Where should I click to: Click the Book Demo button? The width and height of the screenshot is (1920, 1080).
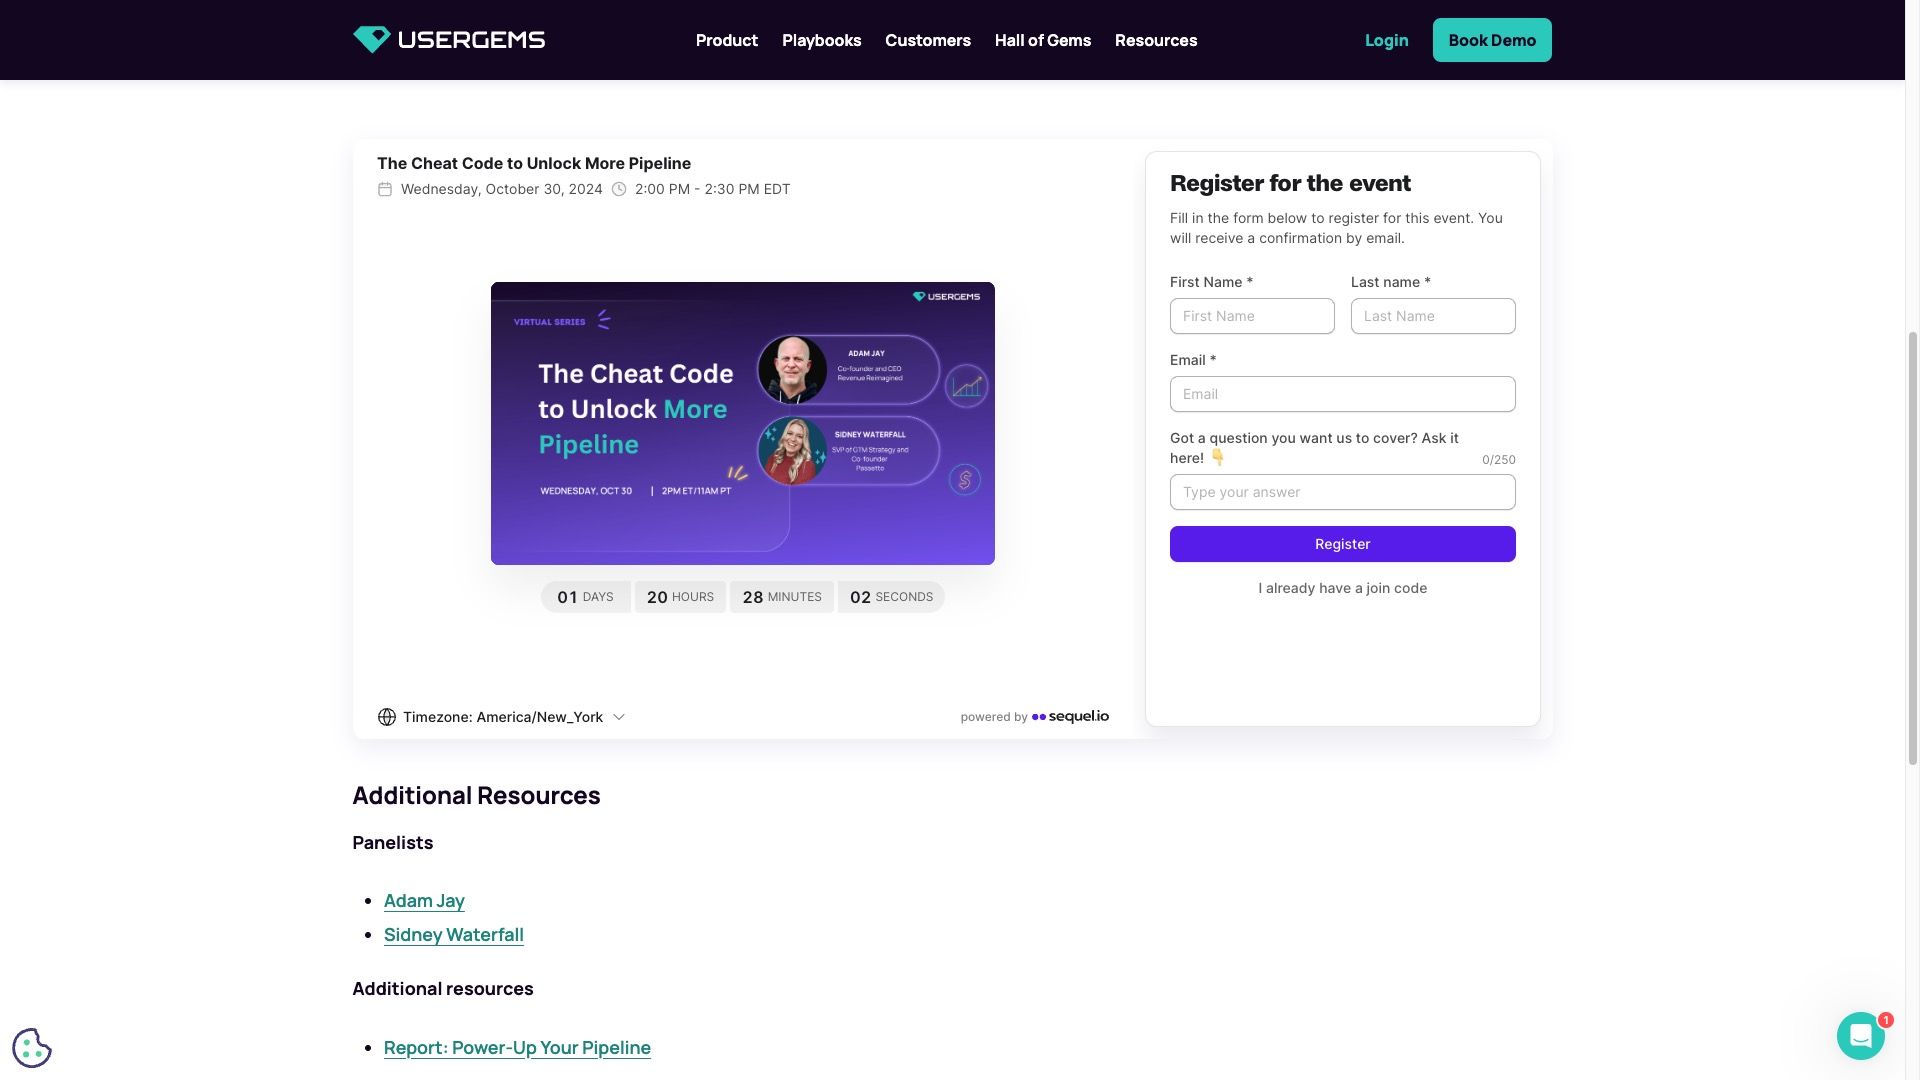pyautogui.click(x=1492, y=40)
